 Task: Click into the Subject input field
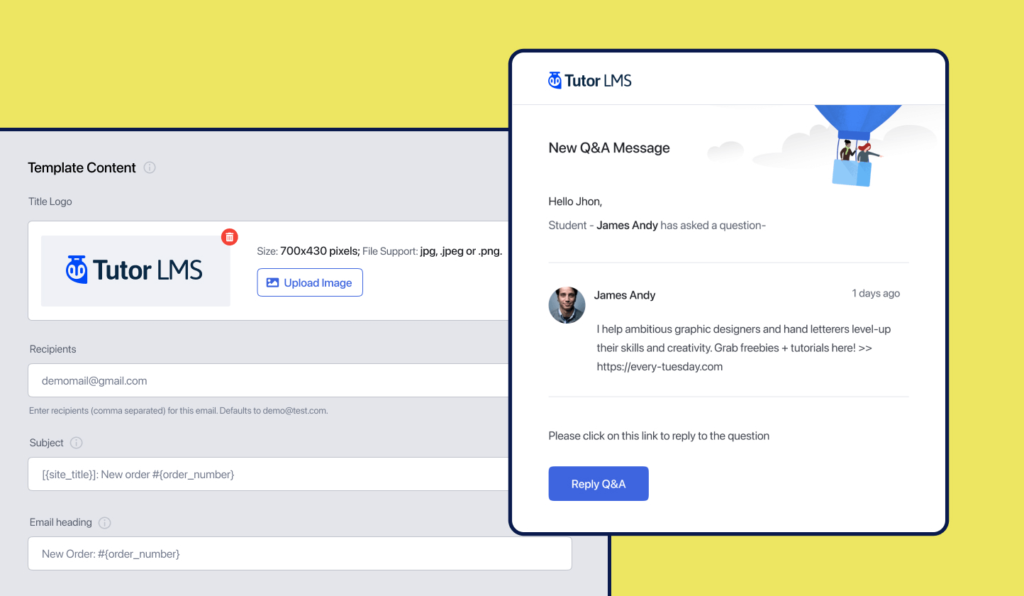[270, 474]
